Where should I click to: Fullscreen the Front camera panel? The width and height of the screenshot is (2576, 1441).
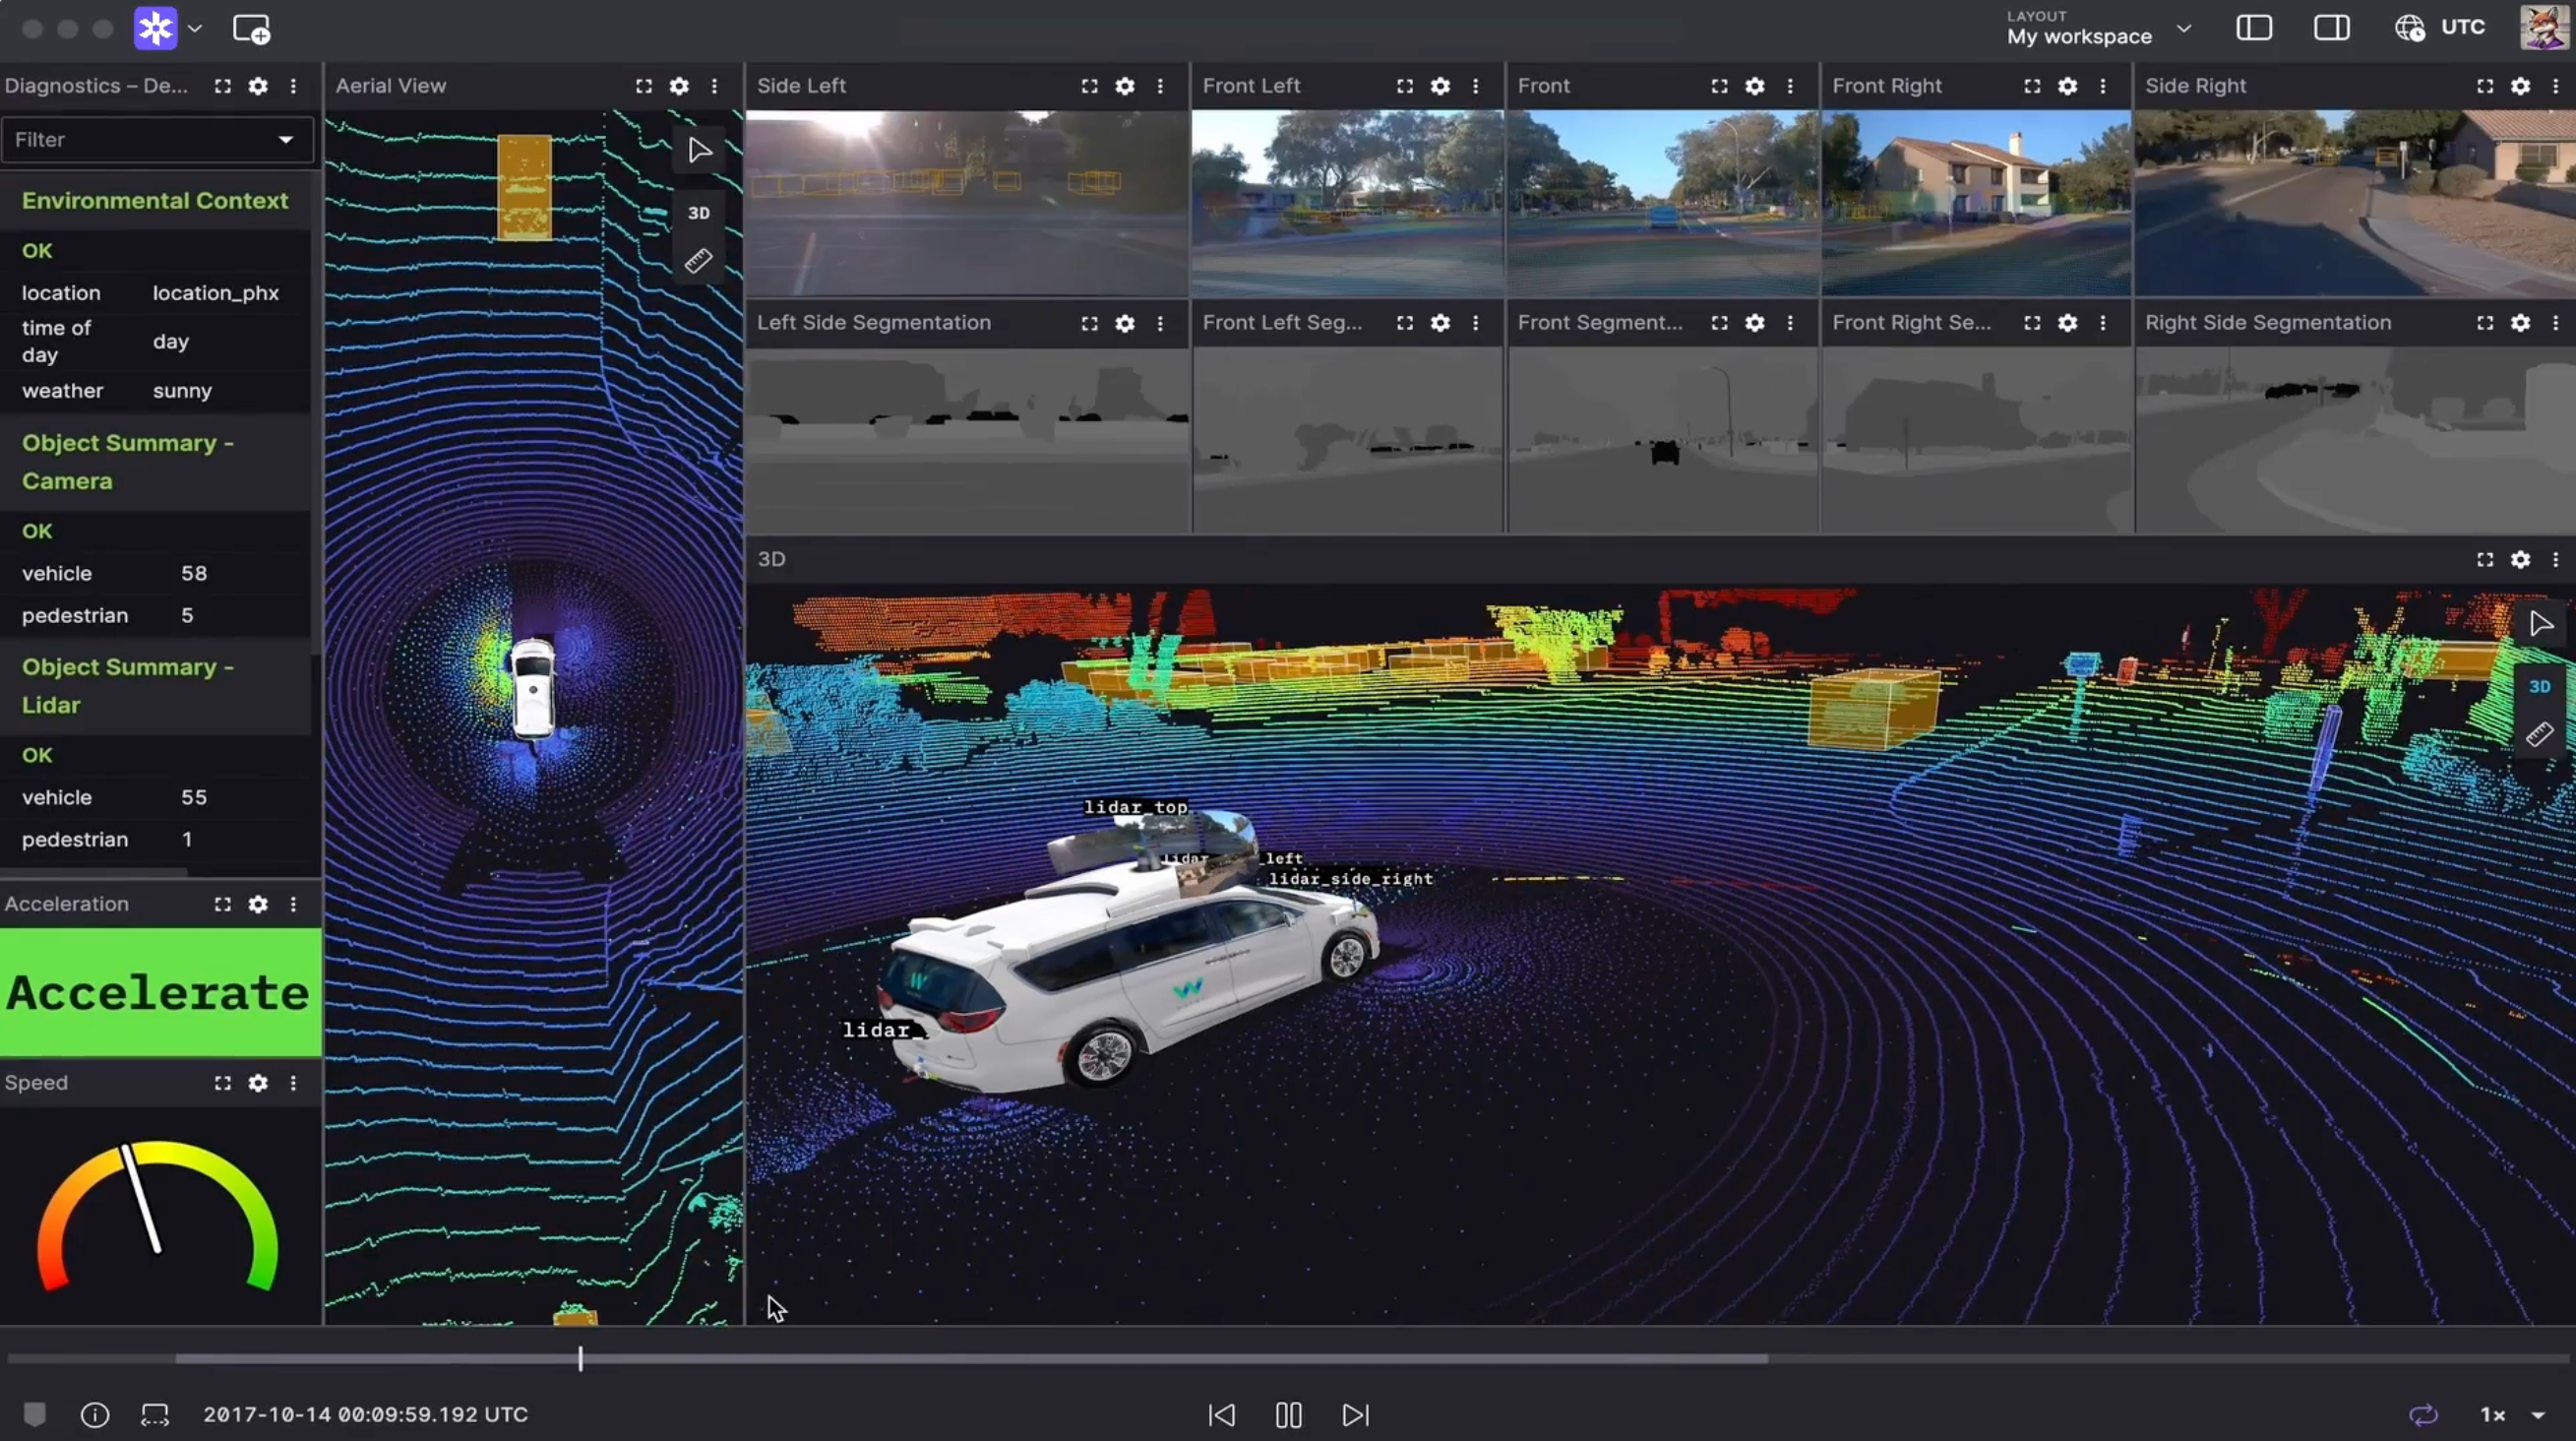[1720, 86]
